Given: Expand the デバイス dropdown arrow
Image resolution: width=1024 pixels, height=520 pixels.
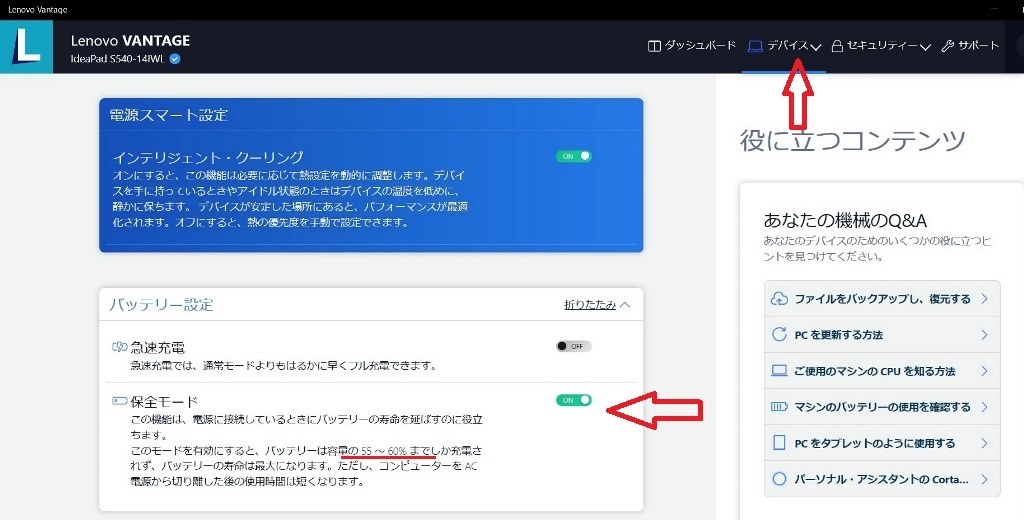Looking at the screenshot, I should tap(815, 46).
